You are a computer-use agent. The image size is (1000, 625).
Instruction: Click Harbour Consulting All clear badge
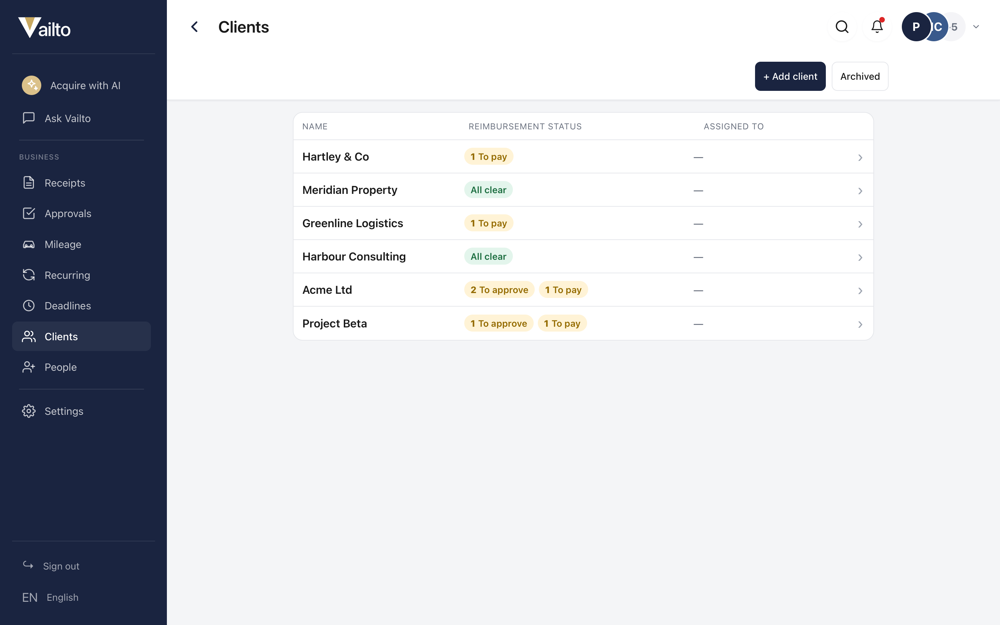point(489,256)
